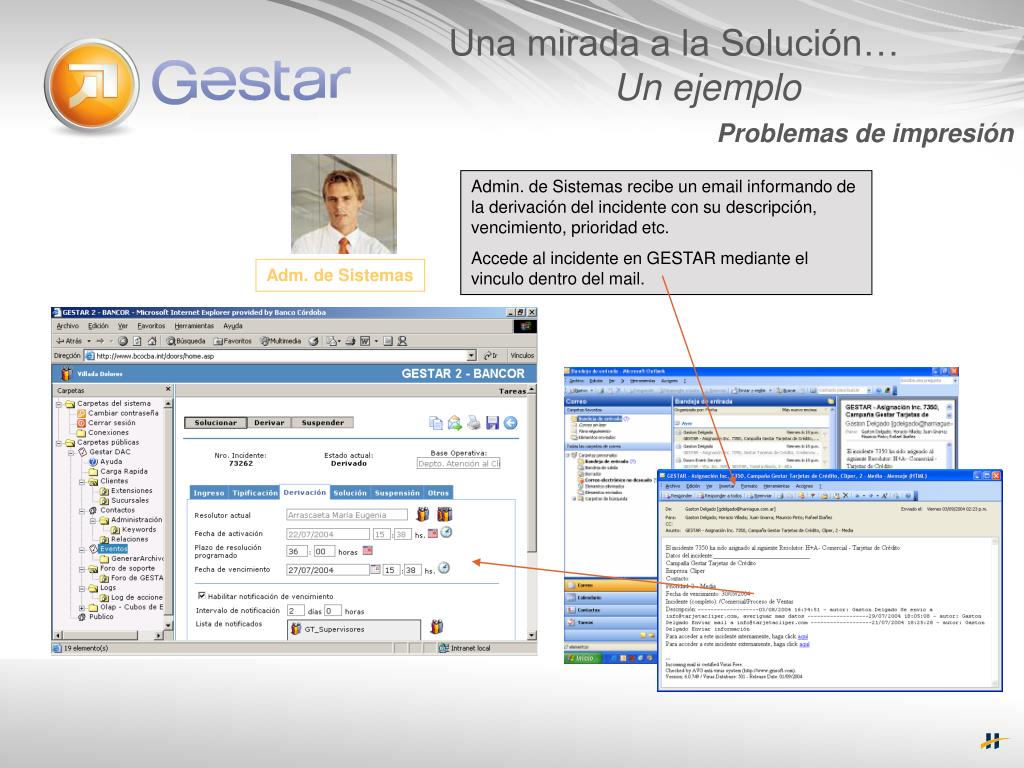The height and width of the screenshot is (768, 1024).
Task: Click clock icon beside Fecha de vencimiento
Action: [x=444, y=568]
